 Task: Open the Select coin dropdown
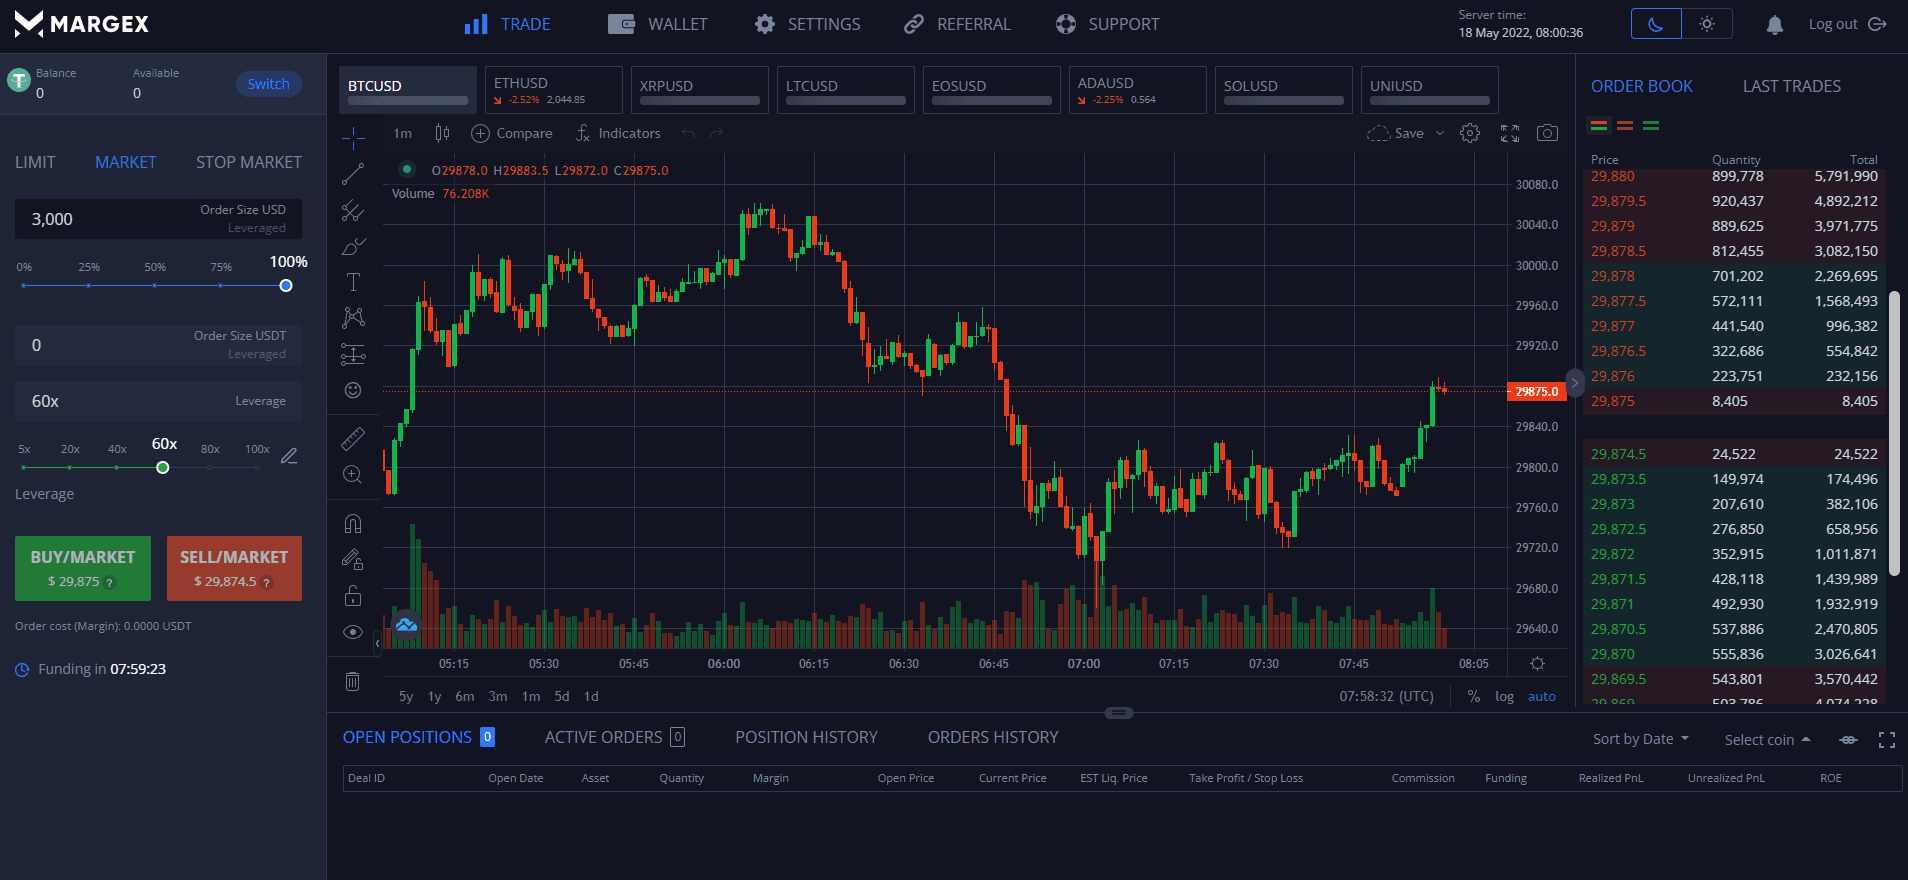click(x=1767, y=740)
